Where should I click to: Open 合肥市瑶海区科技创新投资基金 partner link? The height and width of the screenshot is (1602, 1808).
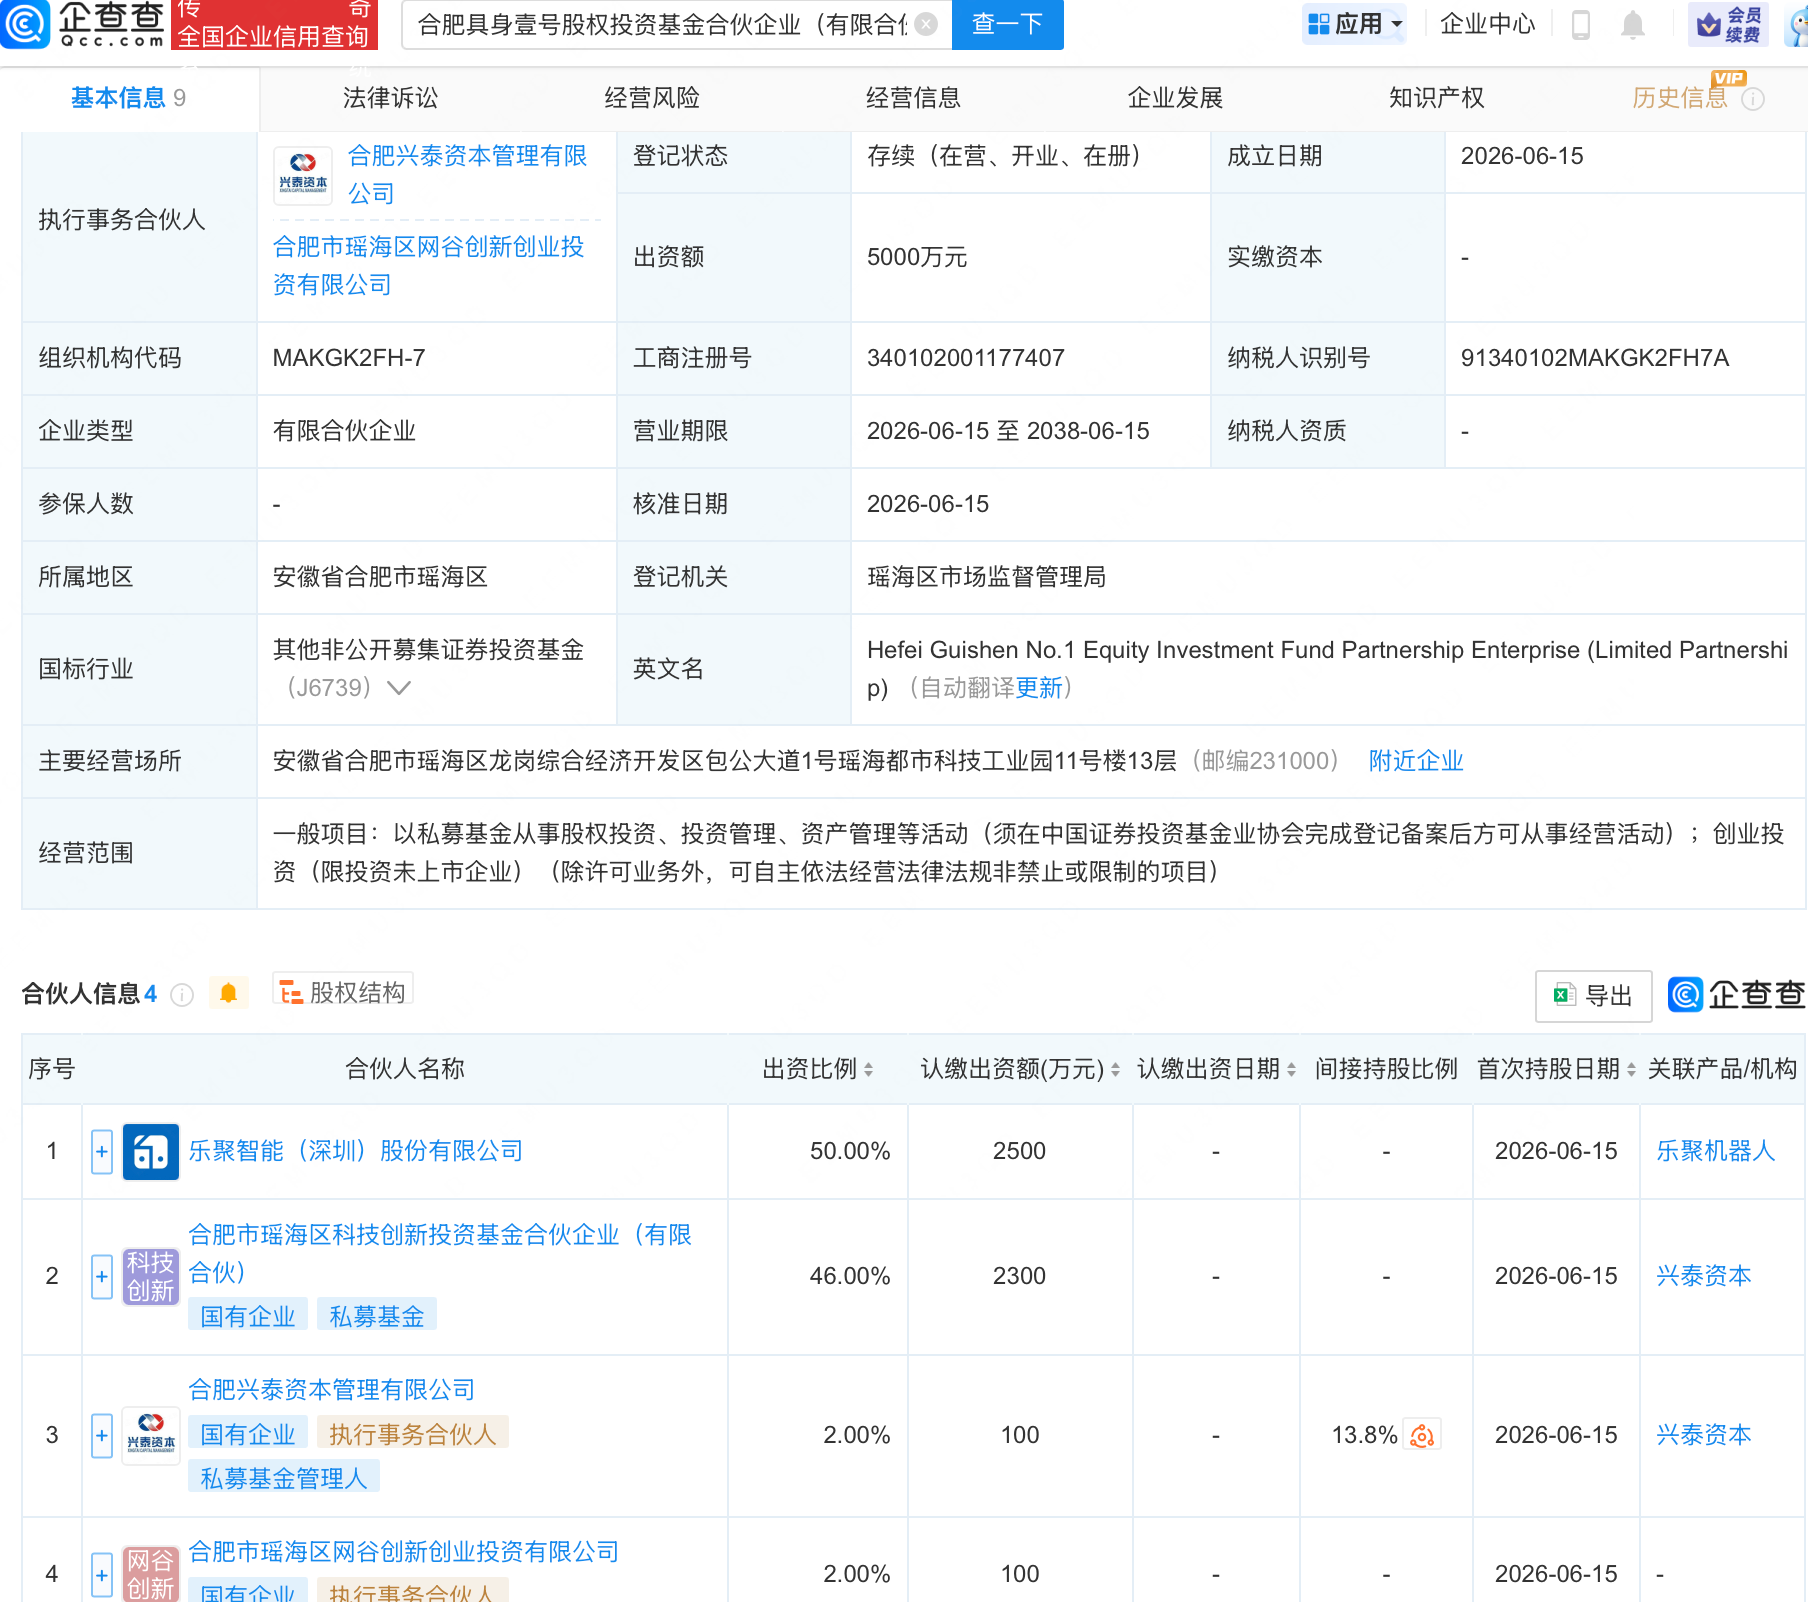coord(440,1254)
